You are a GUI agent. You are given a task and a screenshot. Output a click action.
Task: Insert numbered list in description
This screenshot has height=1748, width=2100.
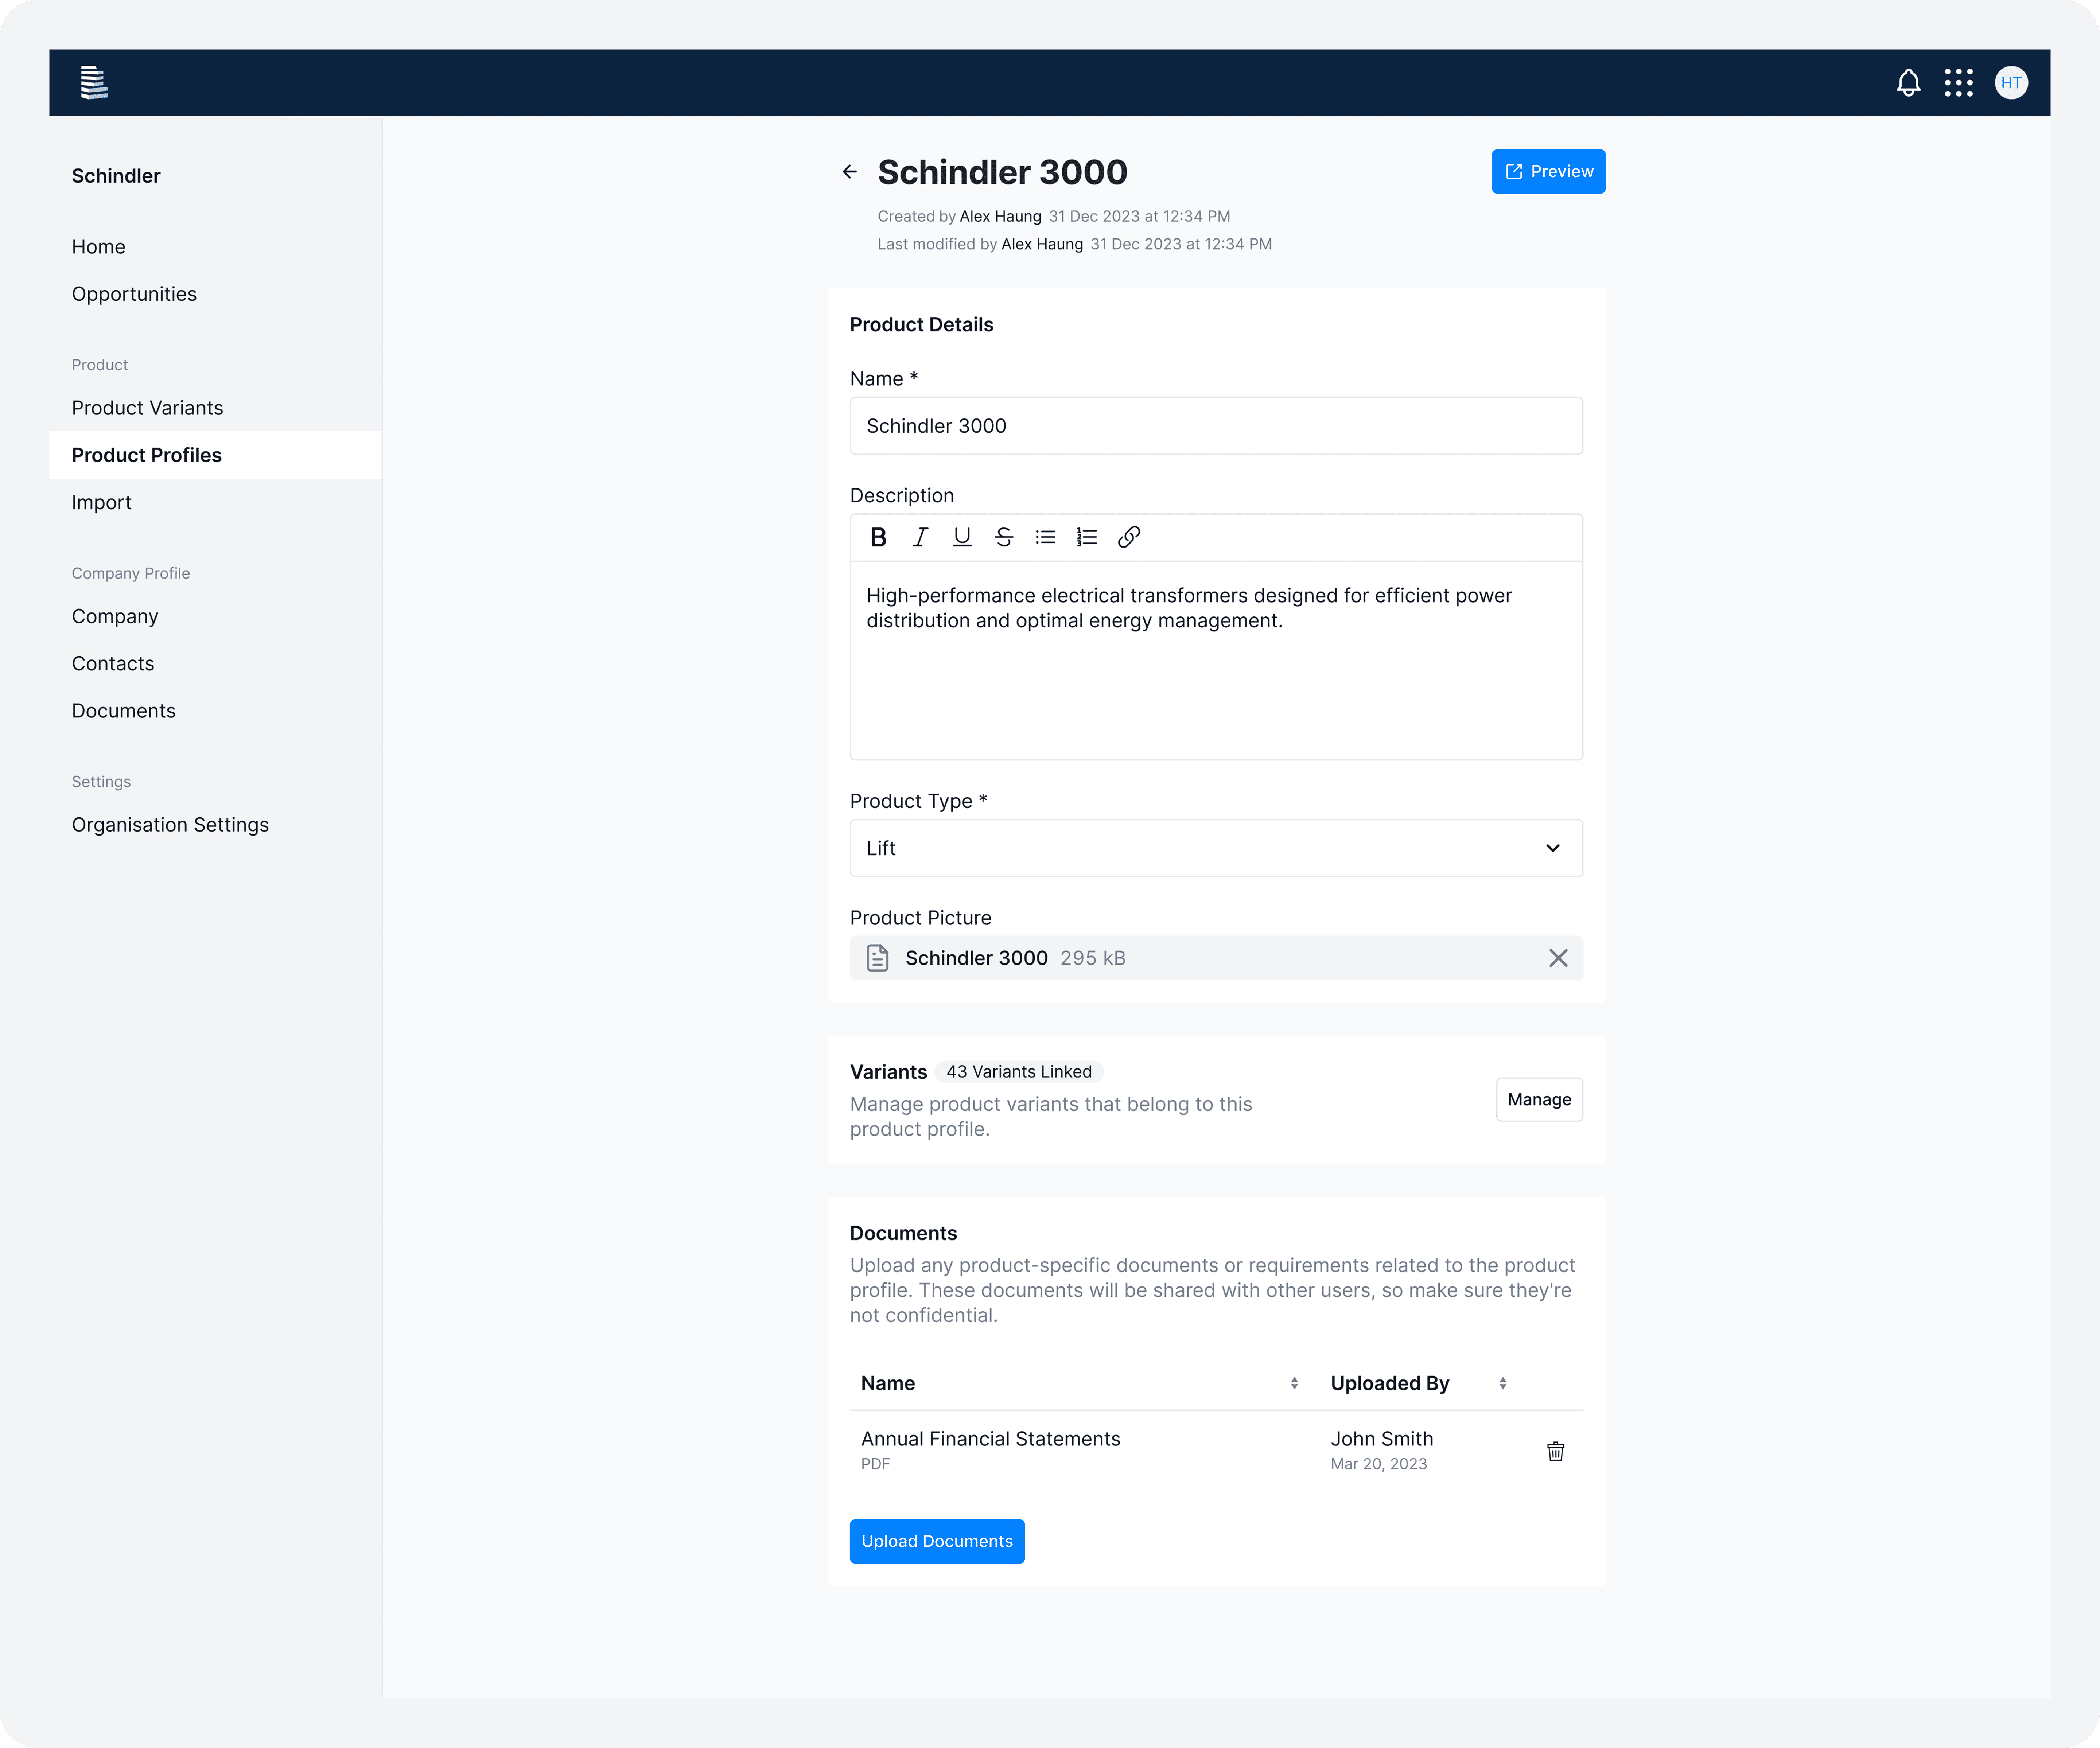click(1087, 537)
